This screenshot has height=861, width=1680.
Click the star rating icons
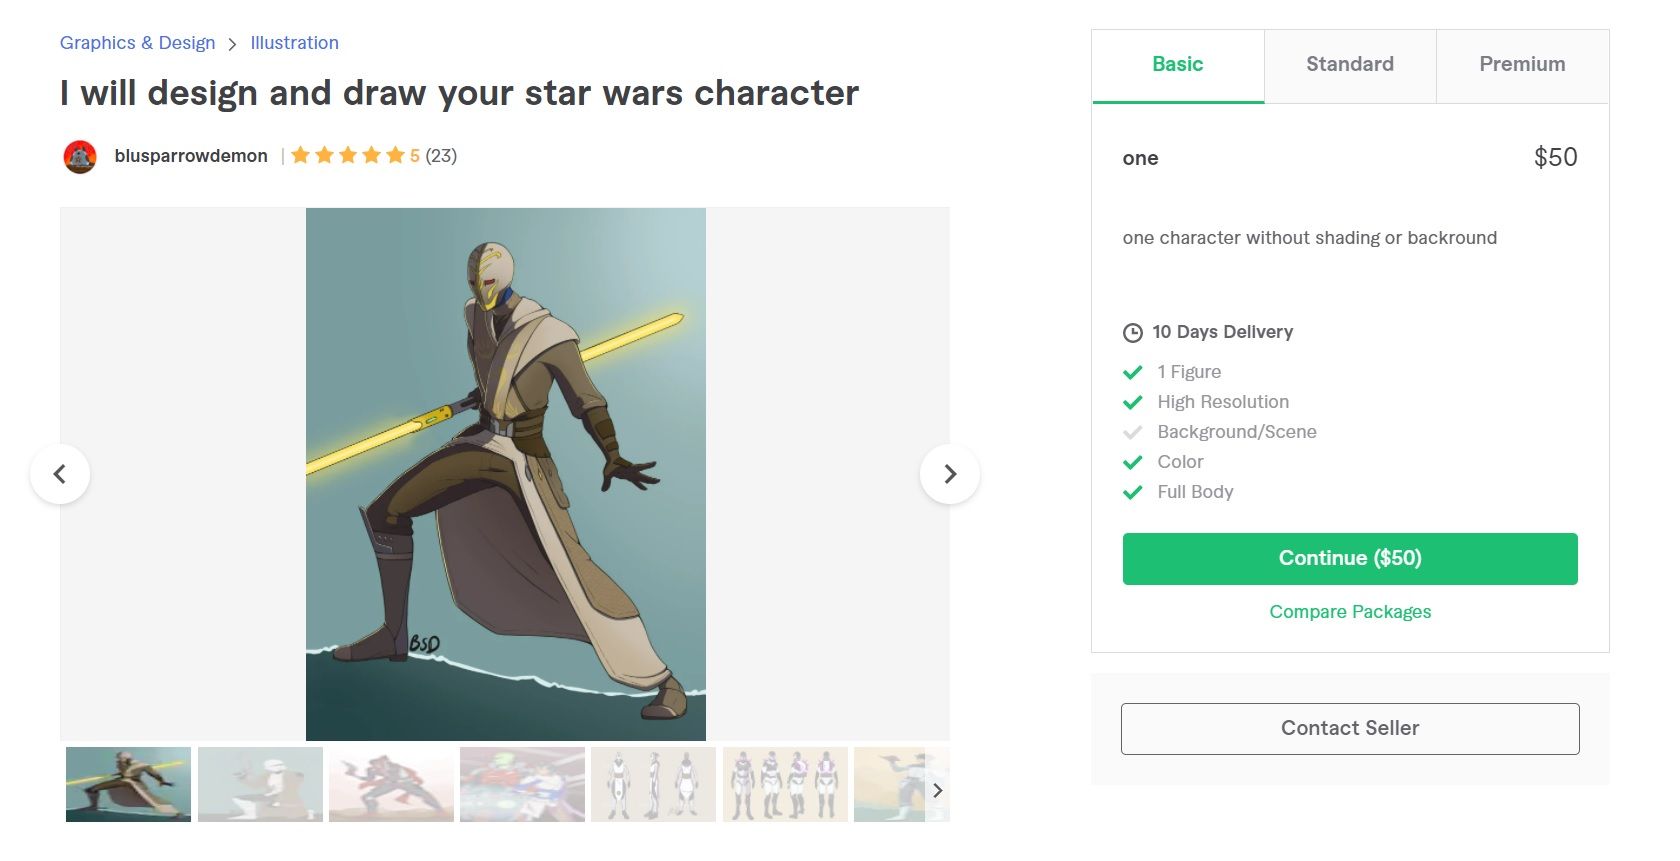[348, 155]
